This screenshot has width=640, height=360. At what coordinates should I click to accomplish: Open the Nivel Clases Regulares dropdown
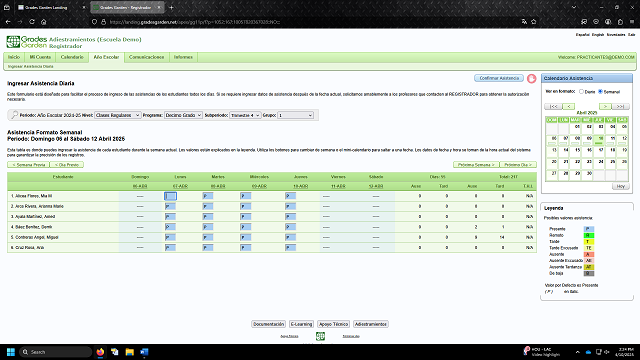pyautogui.click(x=118, y=115)
